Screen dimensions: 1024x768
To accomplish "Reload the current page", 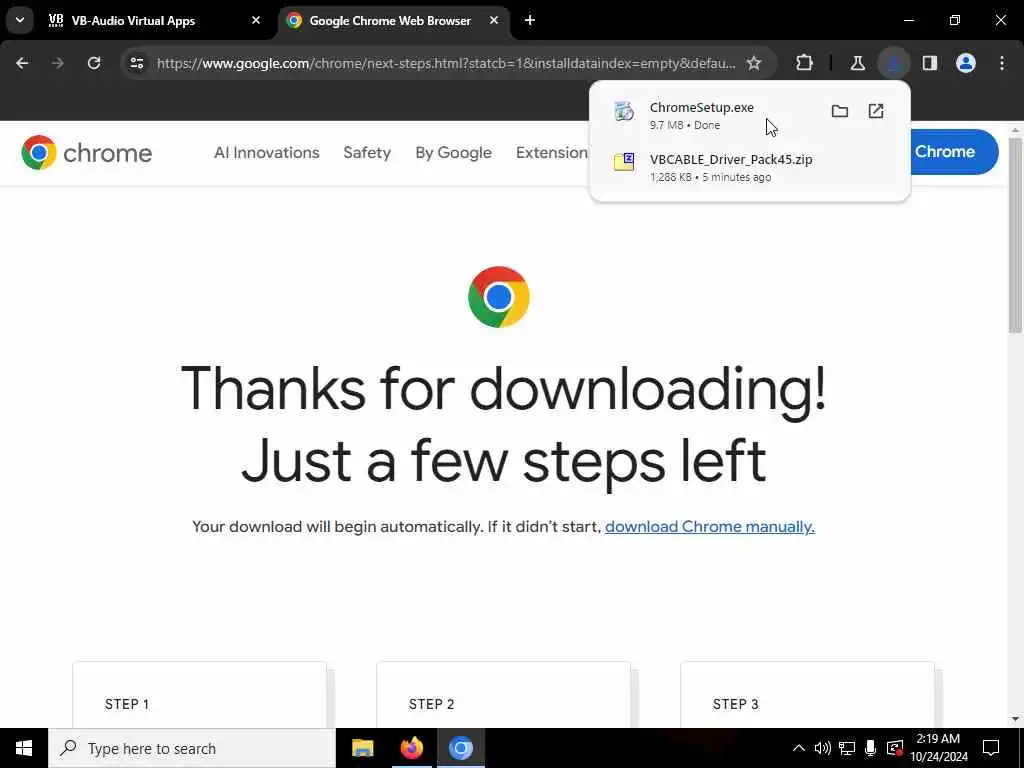I will tap(94, 63).
